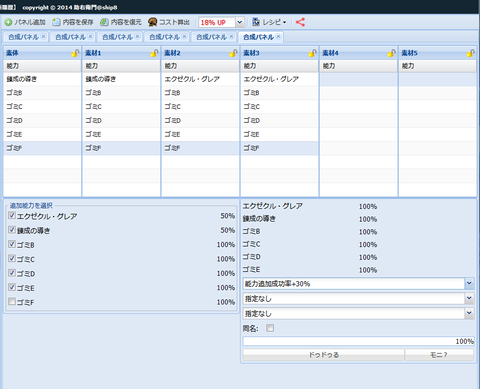Close the fifth 合成パネル tab
The height and width of the screenshot is (389, 480).
click(x=231, y=37)
